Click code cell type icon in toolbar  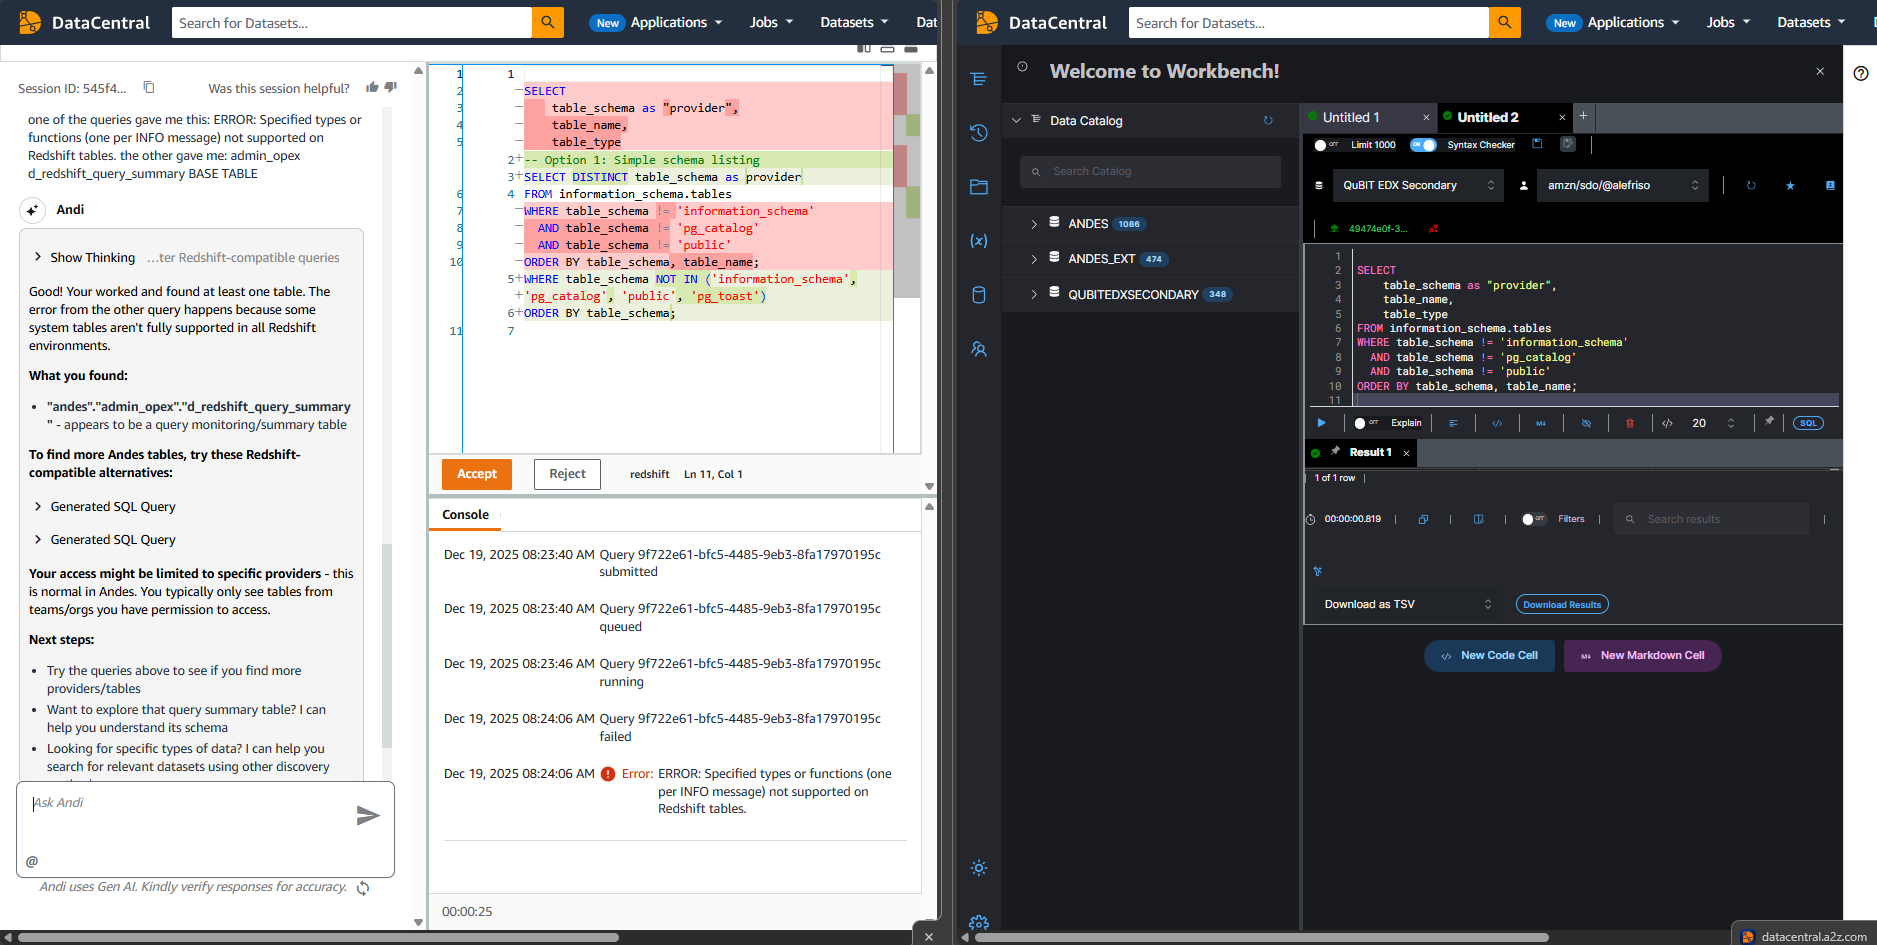[1497, 423]
